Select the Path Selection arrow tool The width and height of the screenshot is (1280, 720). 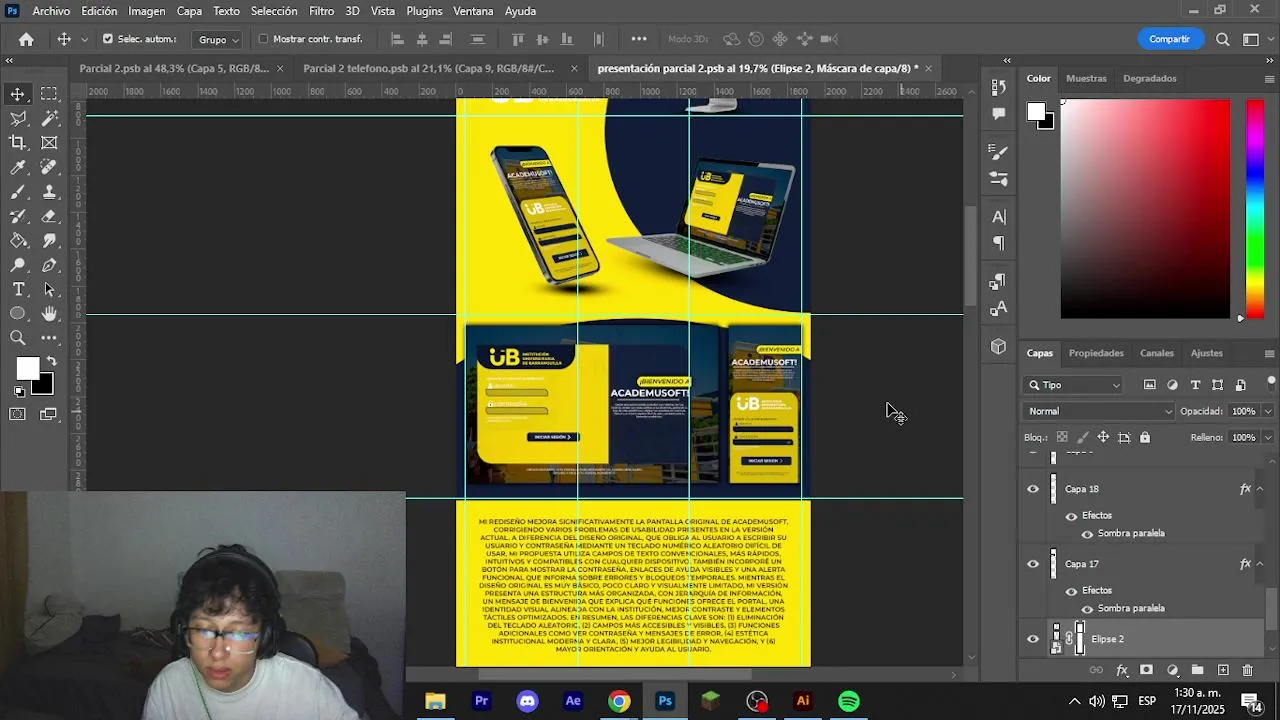click(x=49, y=289)
